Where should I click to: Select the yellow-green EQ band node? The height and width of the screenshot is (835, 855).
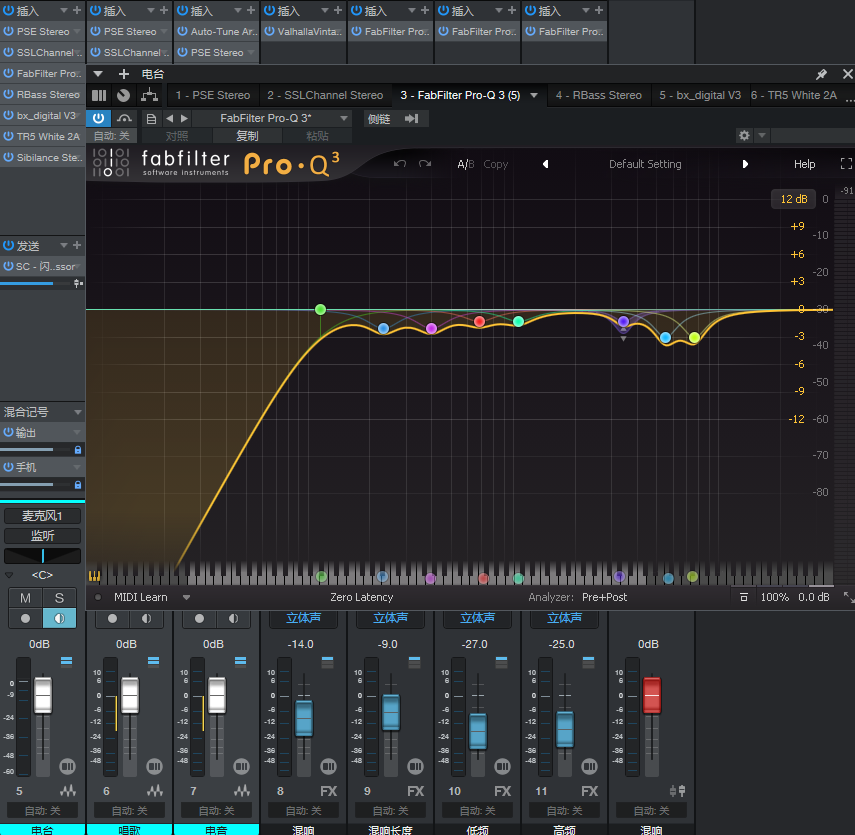point(694,338)
